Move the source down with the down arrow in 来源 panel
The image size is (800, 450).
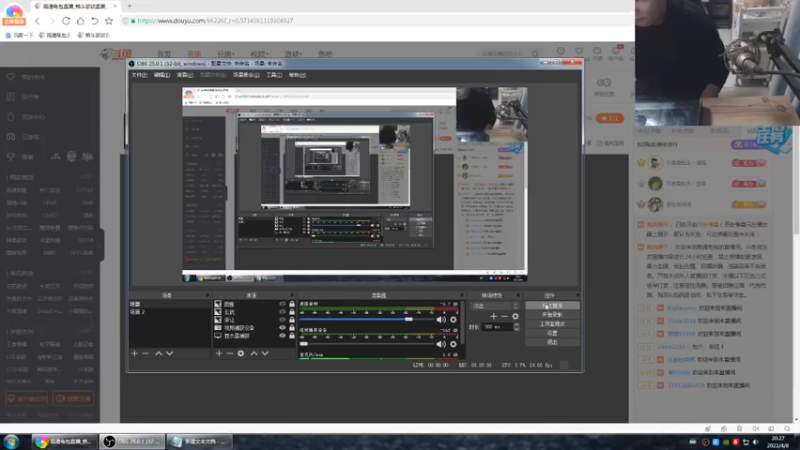[265, 353]
